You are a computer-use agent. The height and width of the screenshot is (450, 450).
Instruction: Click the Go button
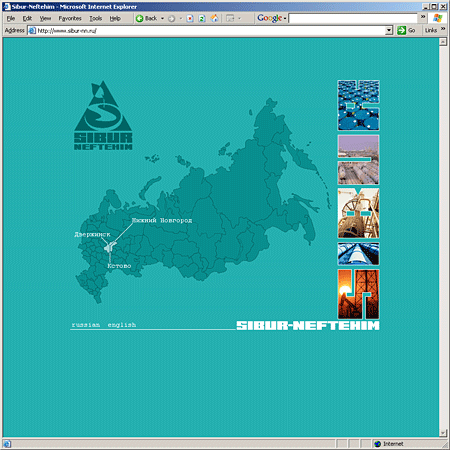click(406, 31)
